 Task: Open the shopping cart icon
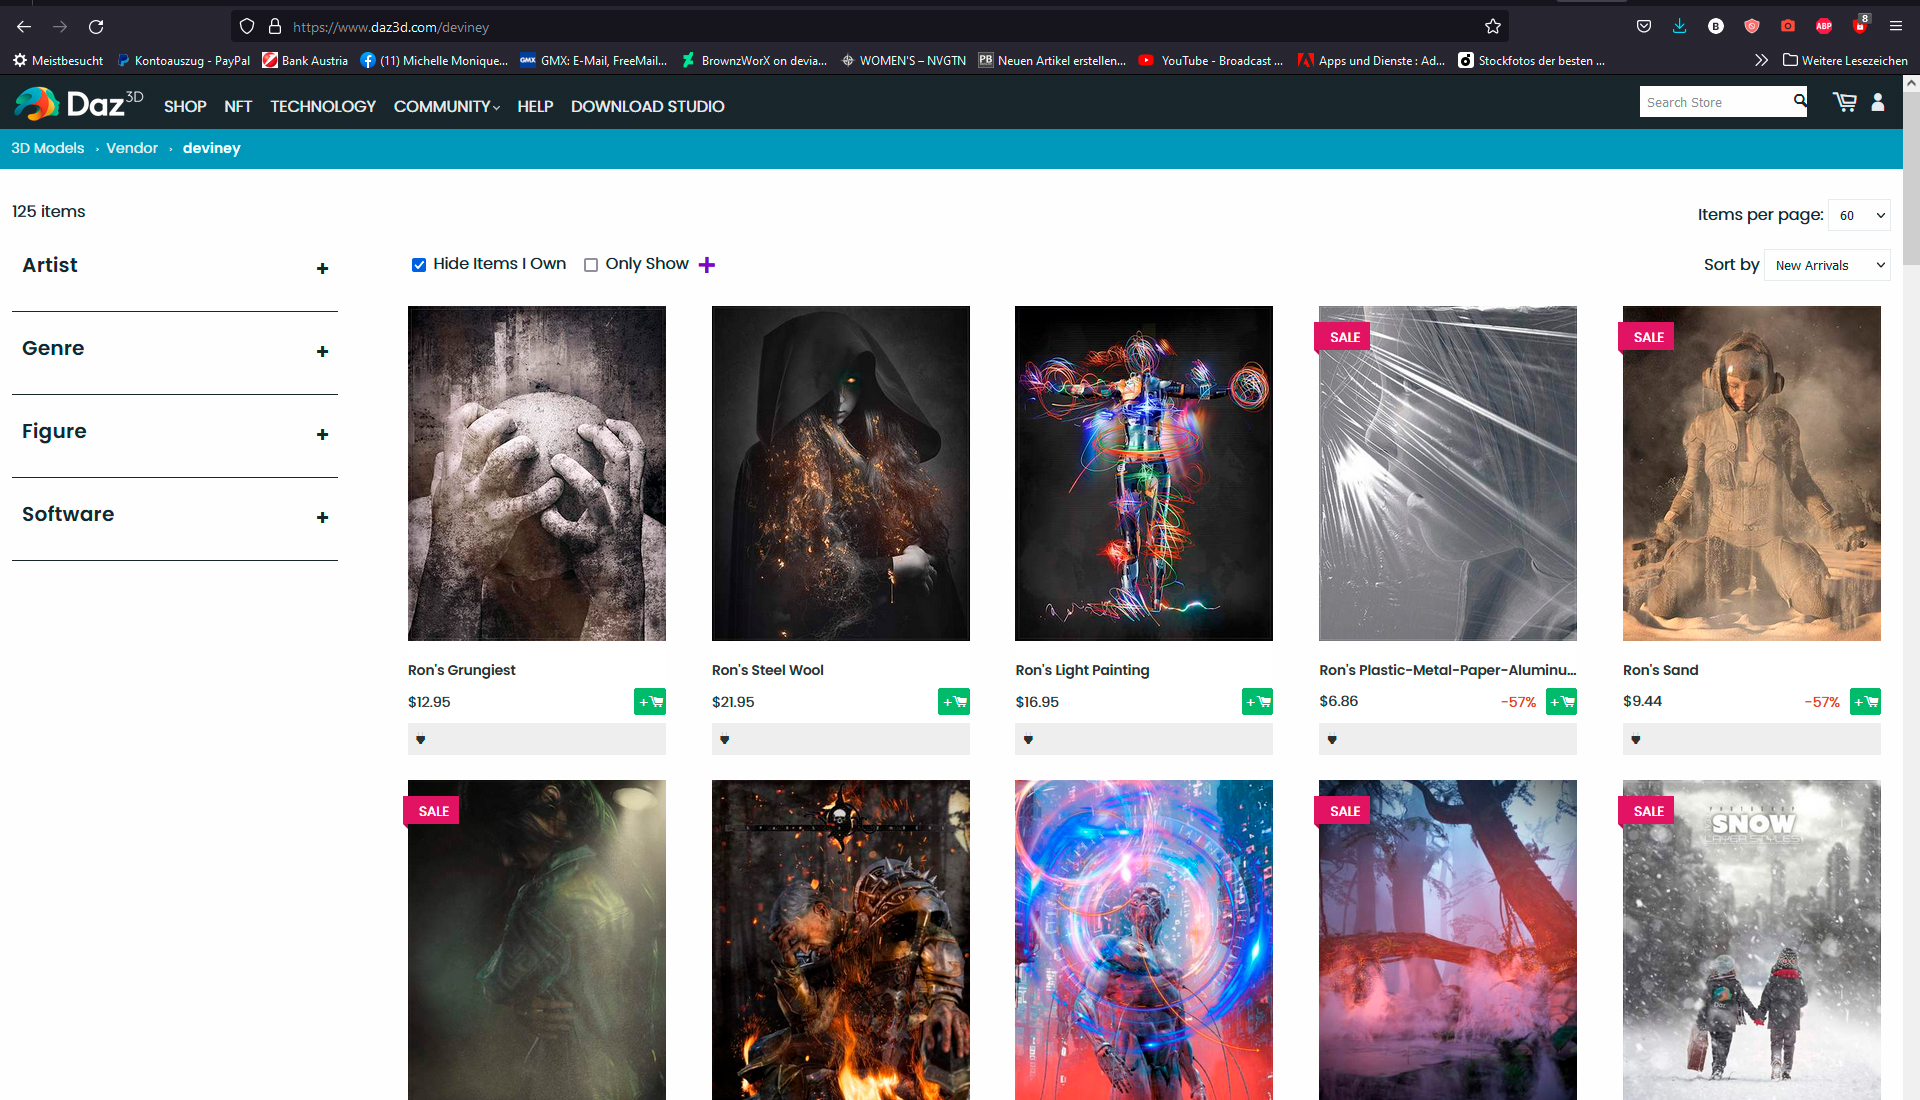coord(1844,102)
